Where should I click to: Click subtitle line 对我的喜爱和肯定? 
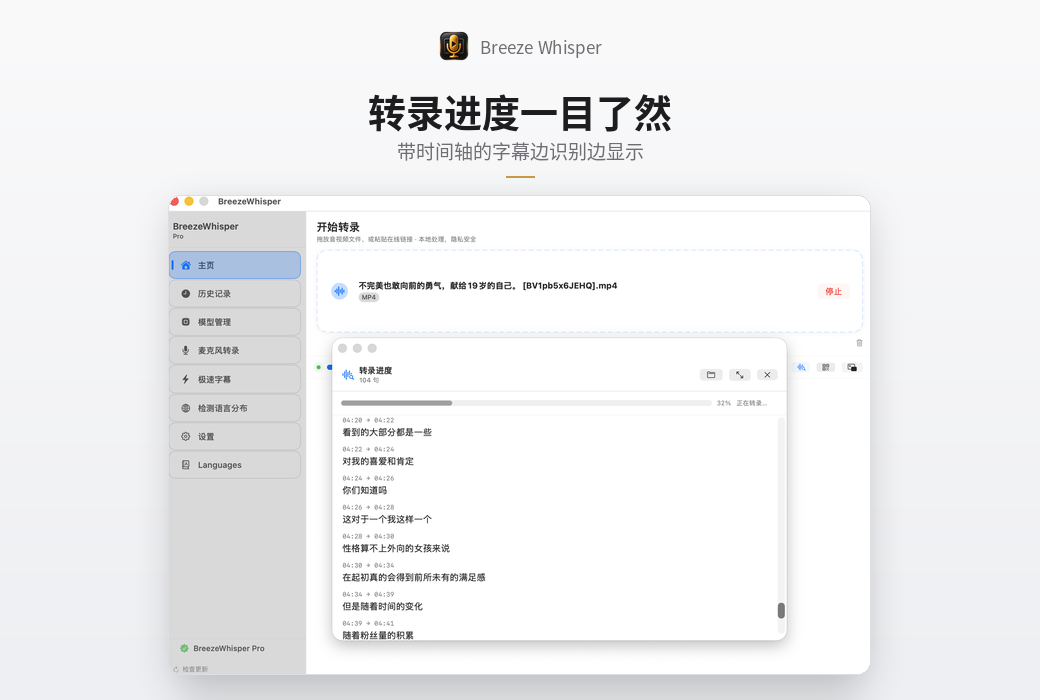point(378,461)
